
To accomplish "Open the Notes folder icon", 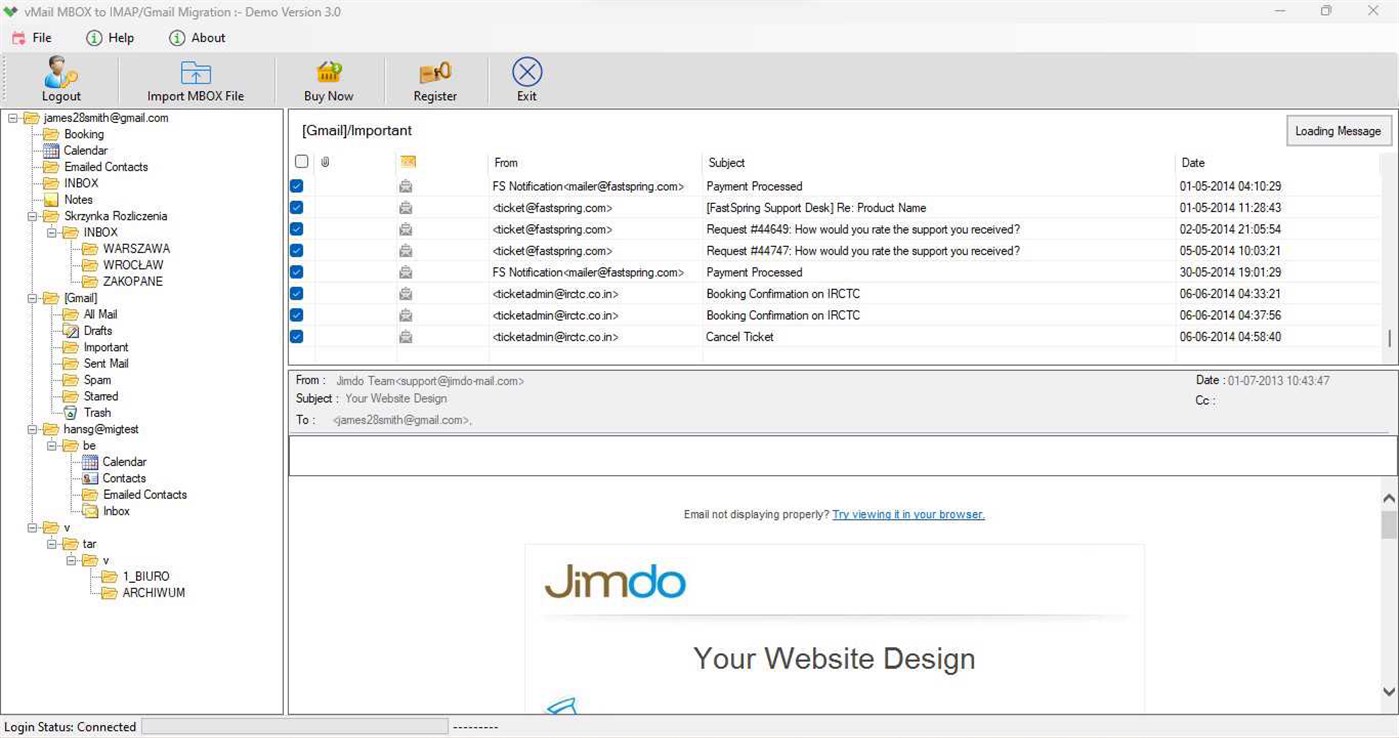I will [x=51, y=199].
